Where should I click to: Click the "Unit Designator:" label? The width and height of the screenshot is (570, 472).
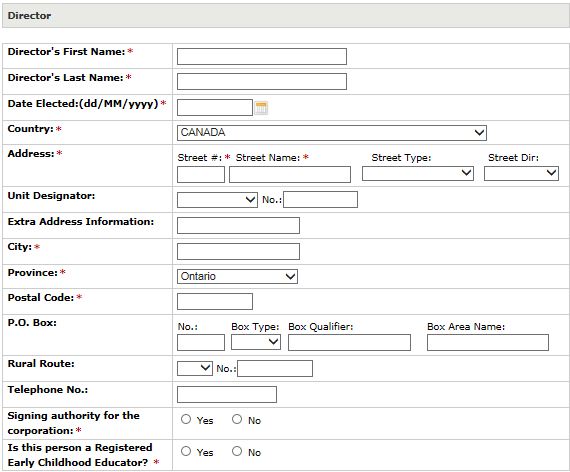coord(51,196)
